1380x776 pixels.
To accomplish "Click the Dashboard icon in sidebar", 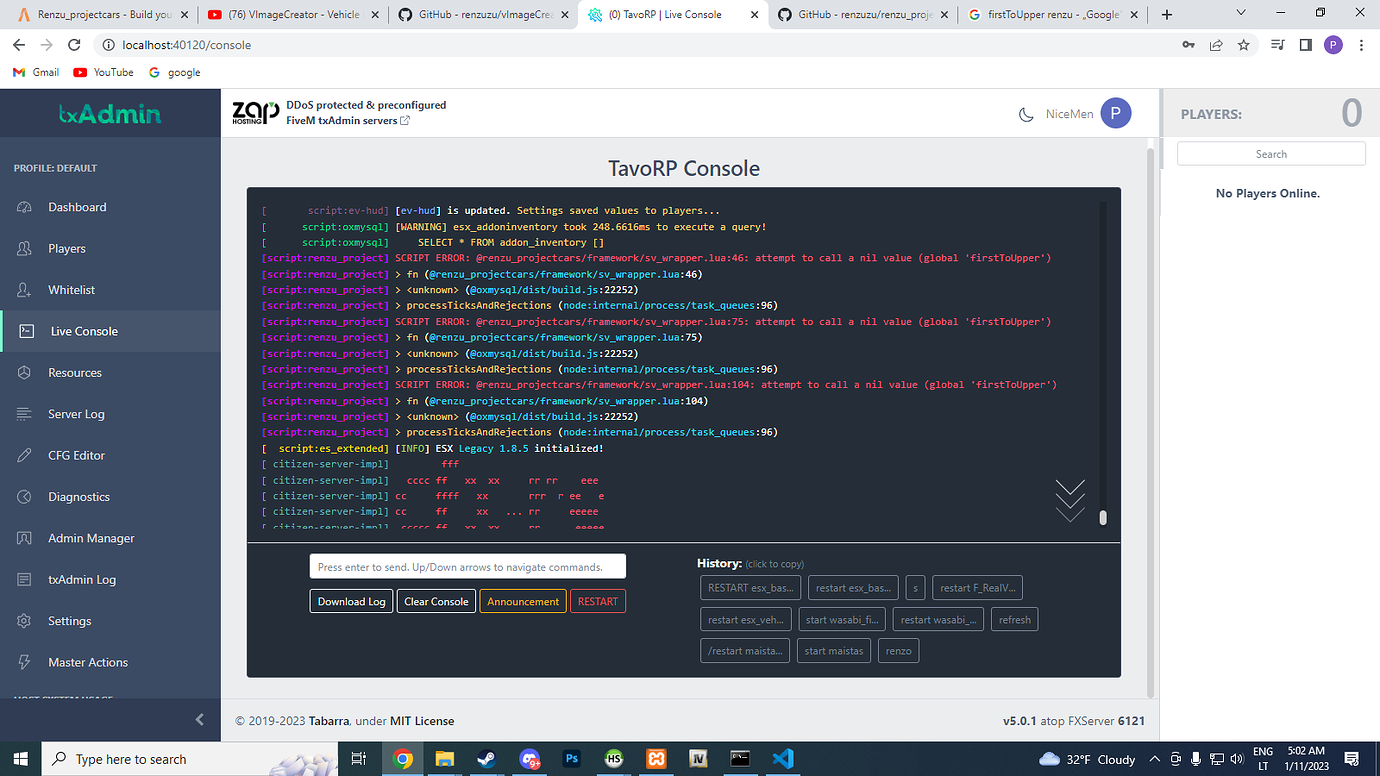I will [25, 207].
